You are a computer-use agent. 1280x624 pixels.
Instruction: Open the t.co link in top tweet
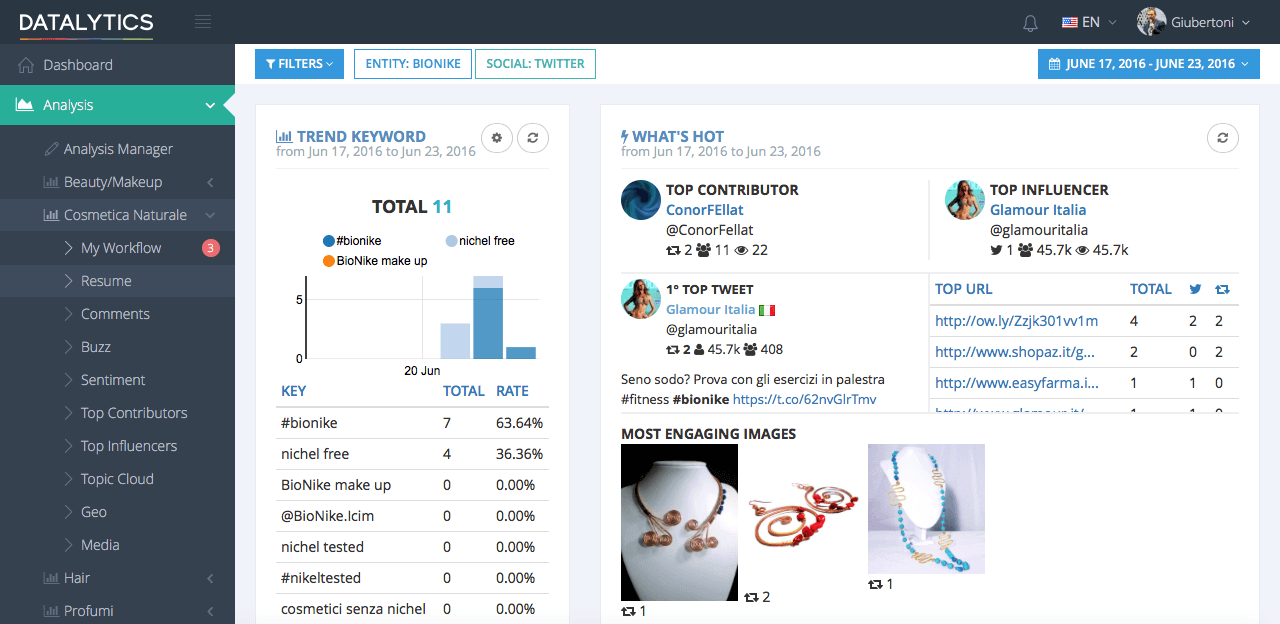804,399
